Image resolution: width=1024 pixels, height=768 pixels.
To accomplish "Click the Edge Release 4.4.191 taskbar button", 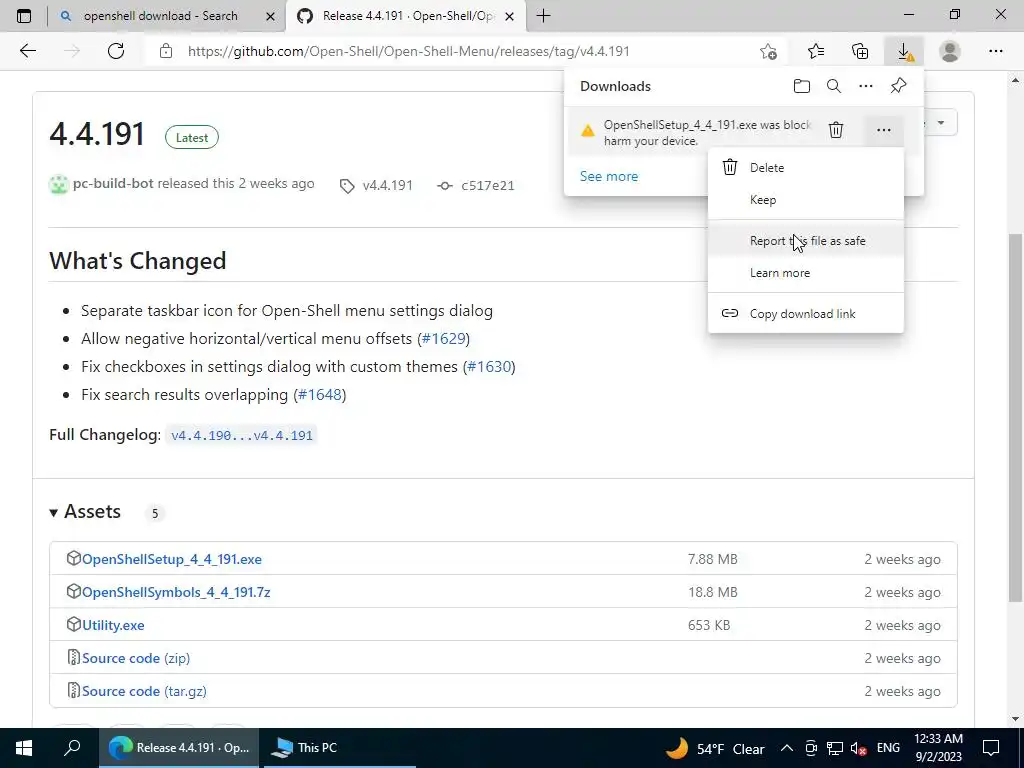I will click(179, 748).
